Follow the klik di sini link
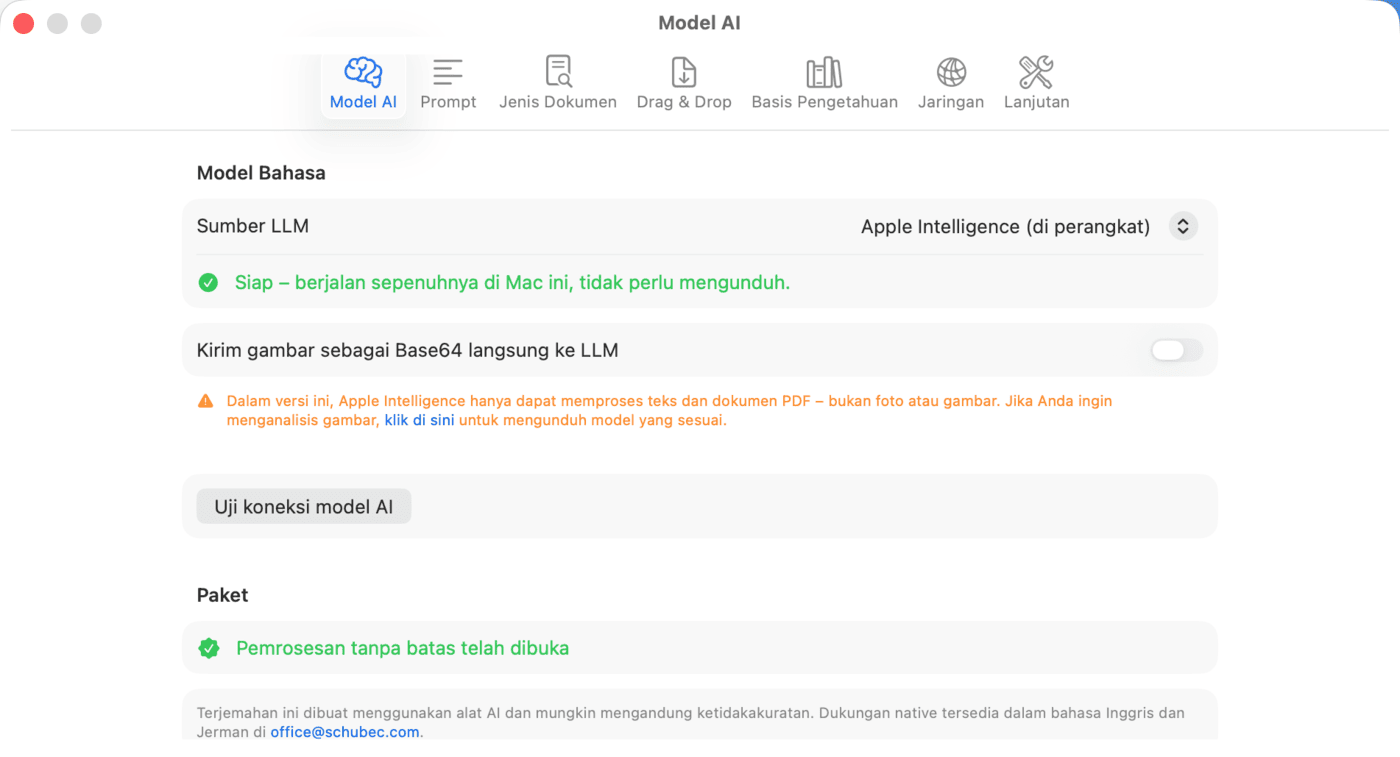1400x757 pixels. tap(419, 421)
